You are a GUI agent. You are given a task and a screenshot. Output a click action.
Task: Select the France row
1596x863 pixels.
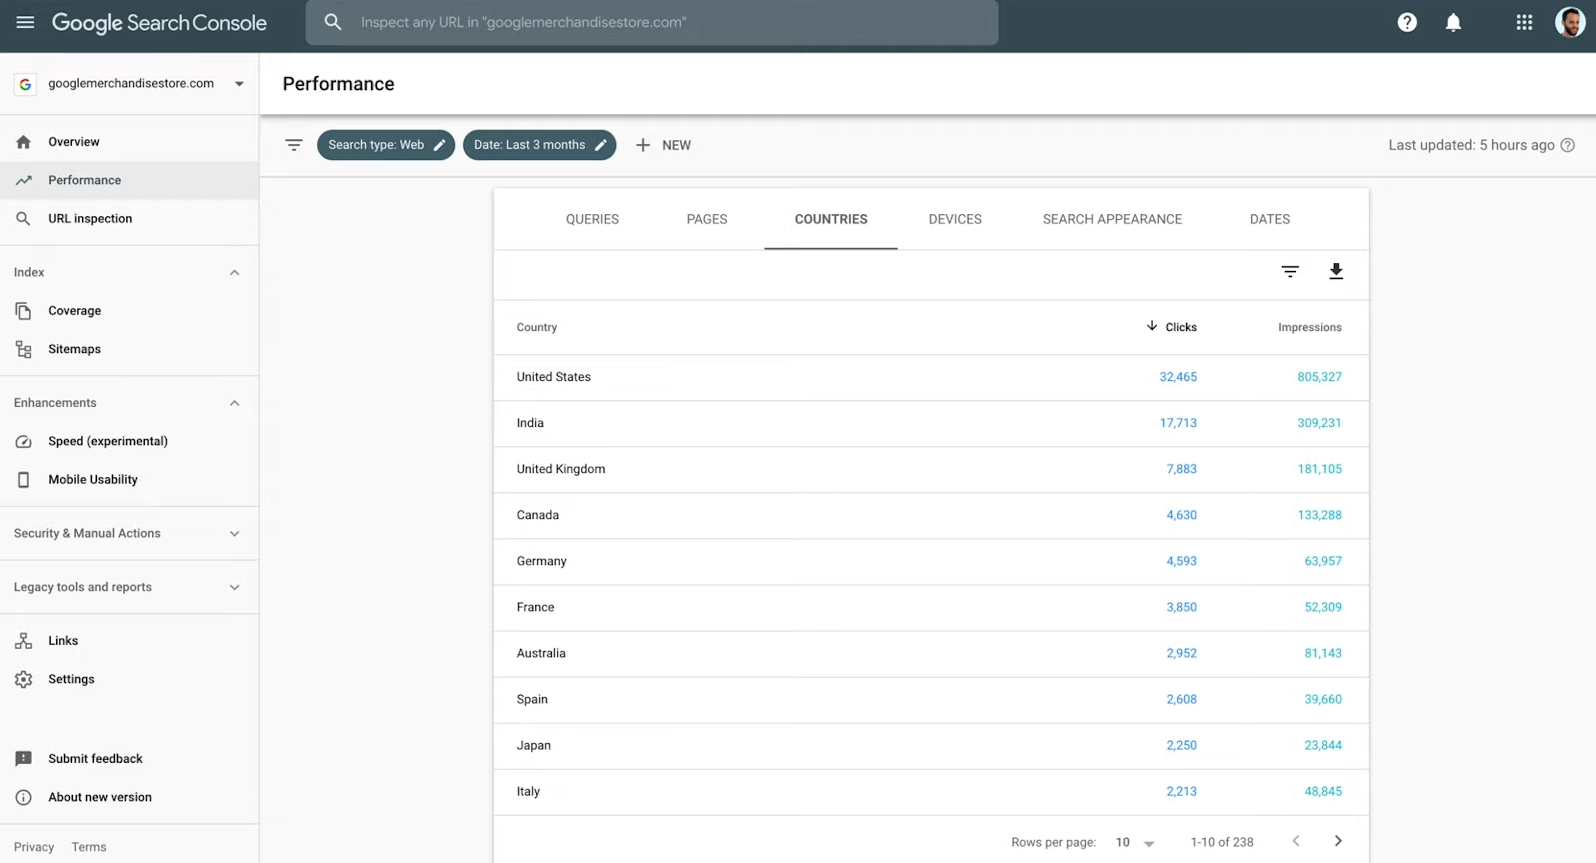coord(931,607)
